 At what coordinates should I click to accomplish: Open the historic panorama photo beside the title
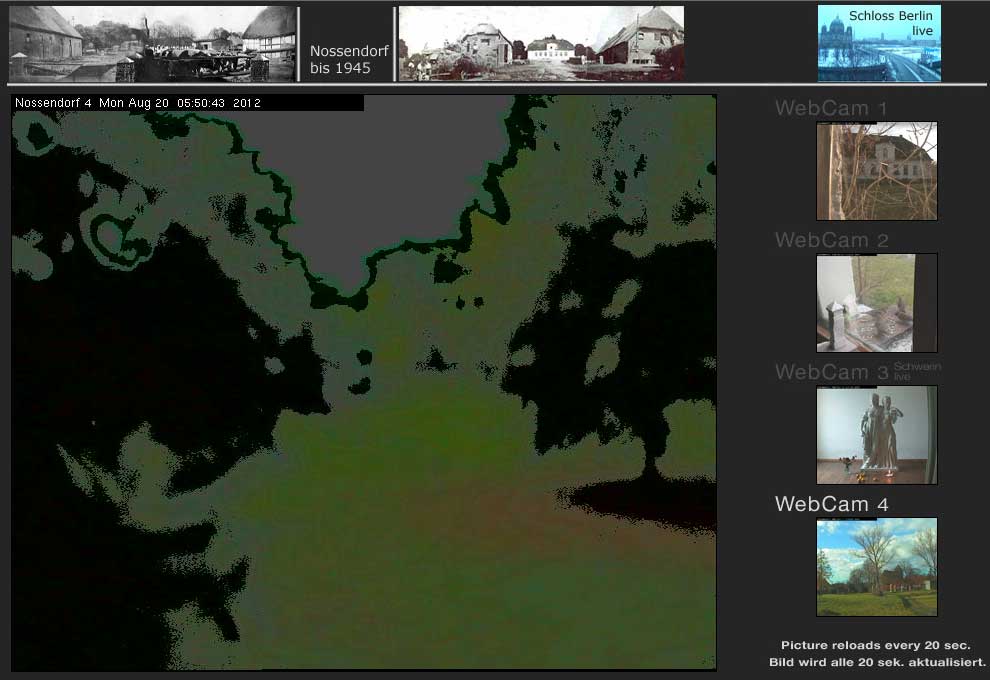540,44
